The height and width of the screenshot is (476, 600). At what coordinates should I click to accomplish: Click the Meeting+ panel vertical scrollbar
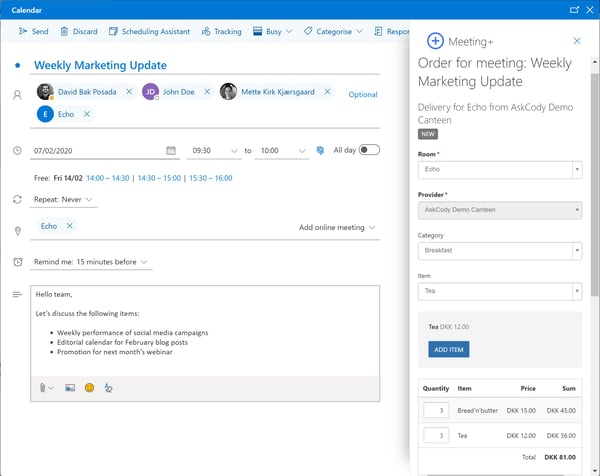coord(595,184)
